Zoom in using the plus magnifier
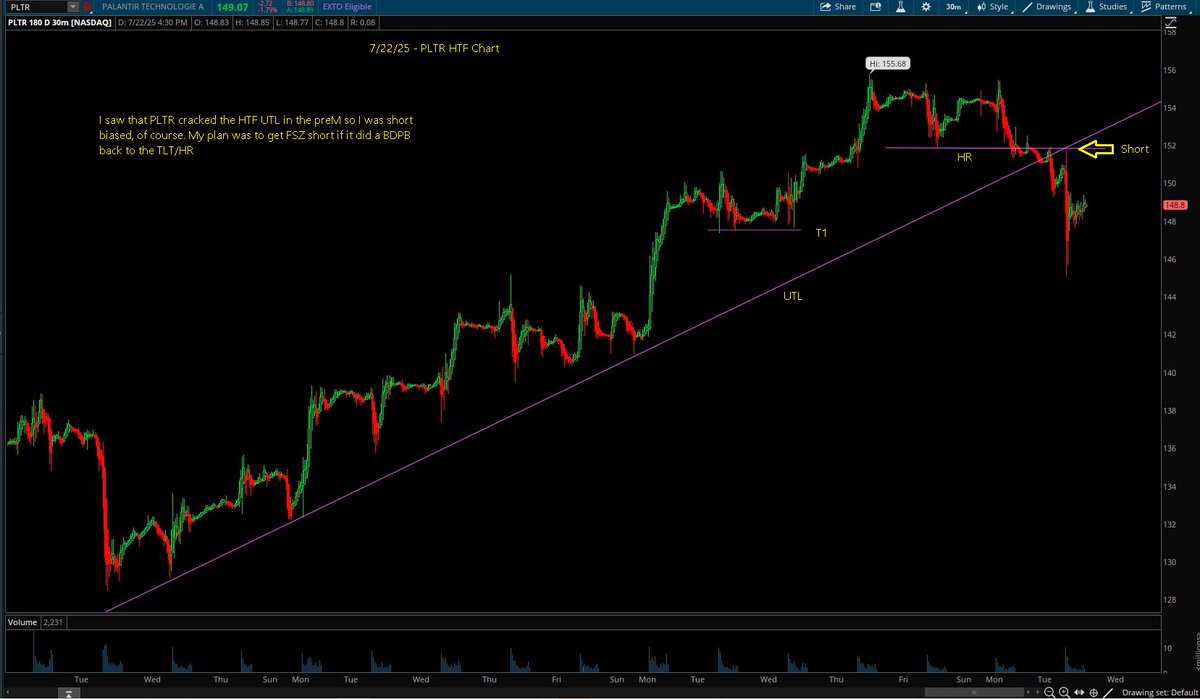The image size is (1200, 699). click(x=1064, y=692)
